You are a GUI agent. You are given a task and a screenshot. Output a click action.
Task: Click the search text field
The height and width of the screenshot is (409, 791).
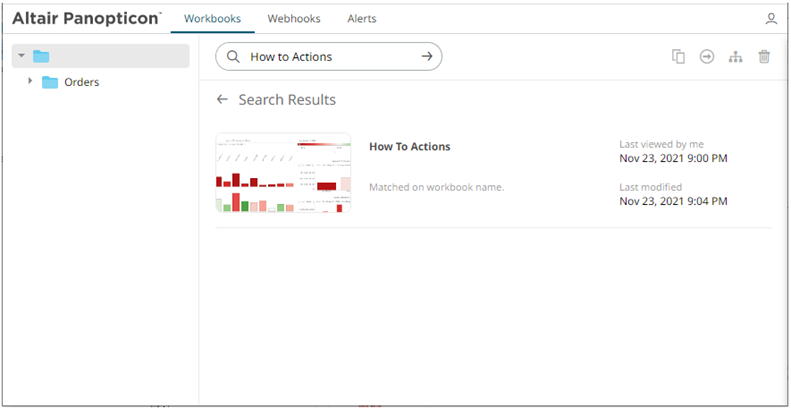click(x=330, y=57)
